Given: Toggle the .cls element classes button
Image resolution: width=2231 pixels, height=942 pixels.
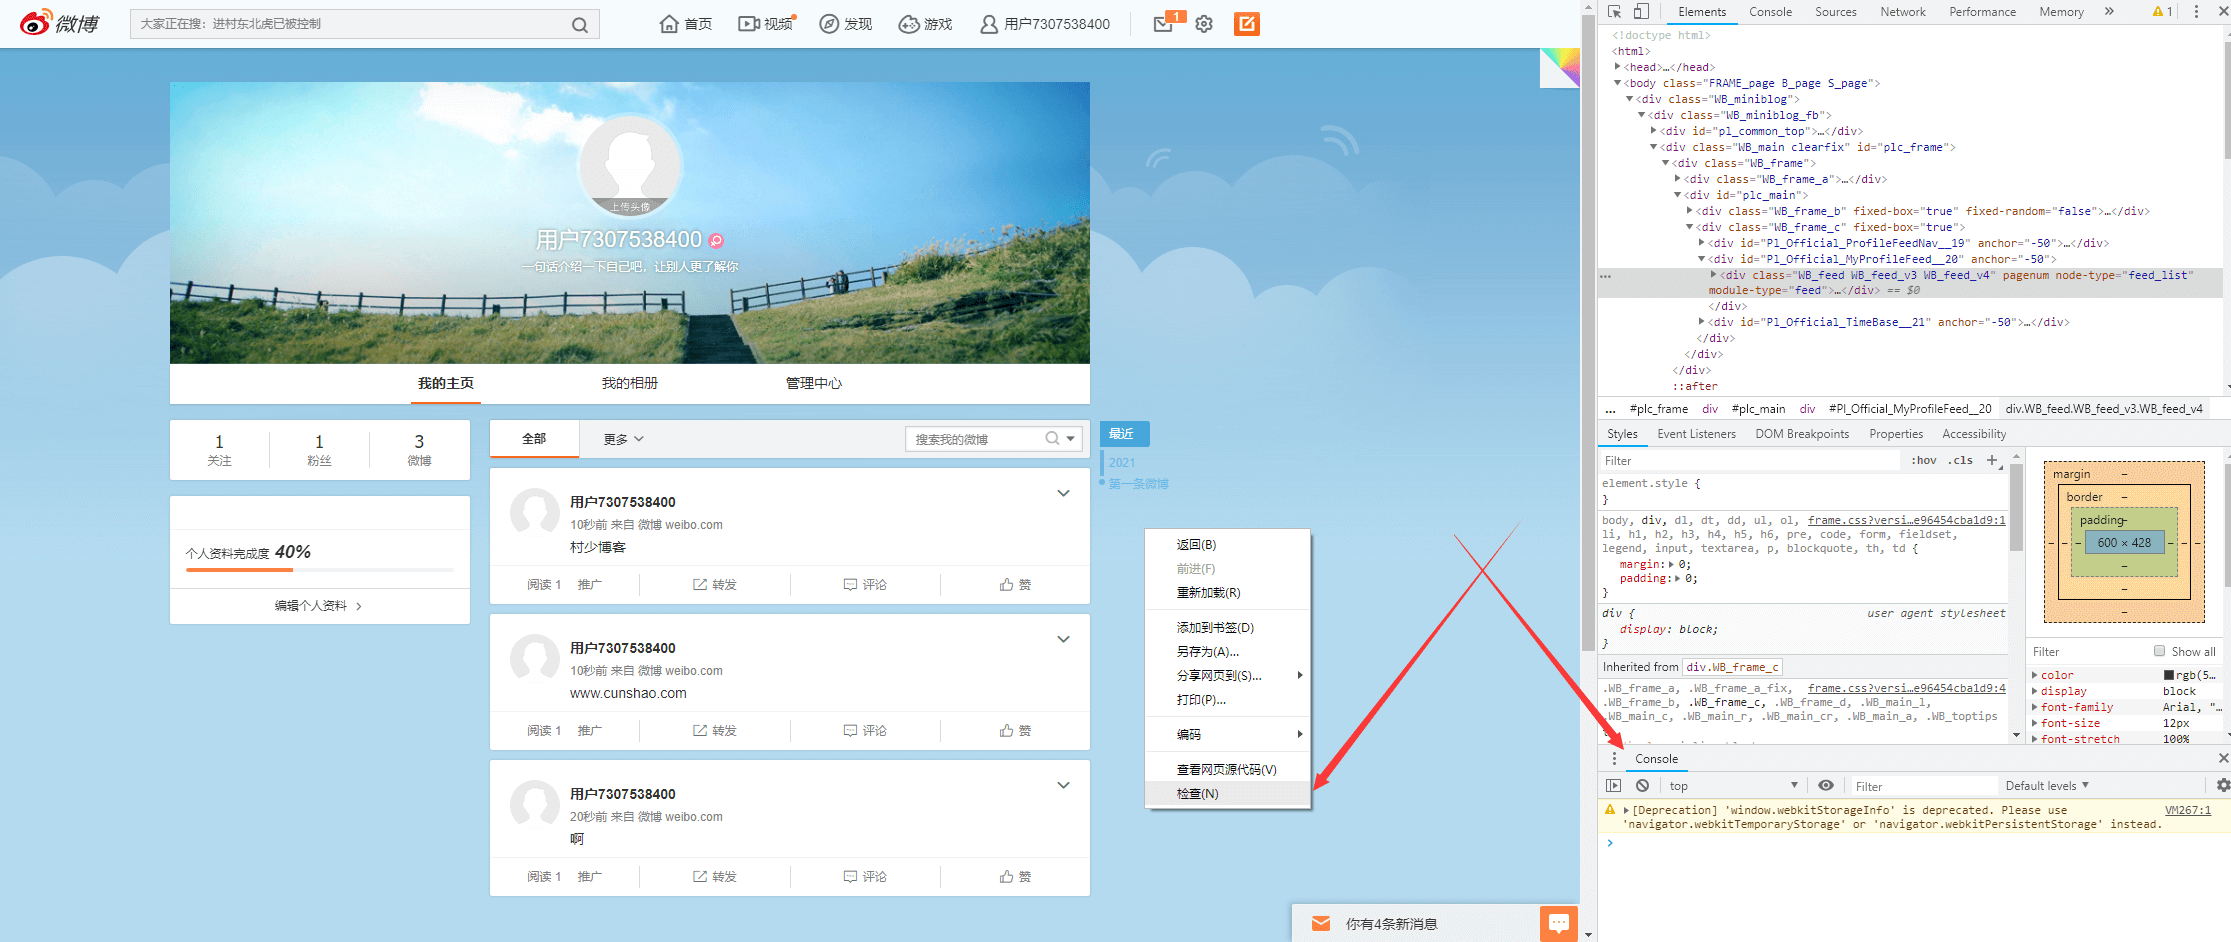Looking at the screenshot, I should (x=1960, y=461).
